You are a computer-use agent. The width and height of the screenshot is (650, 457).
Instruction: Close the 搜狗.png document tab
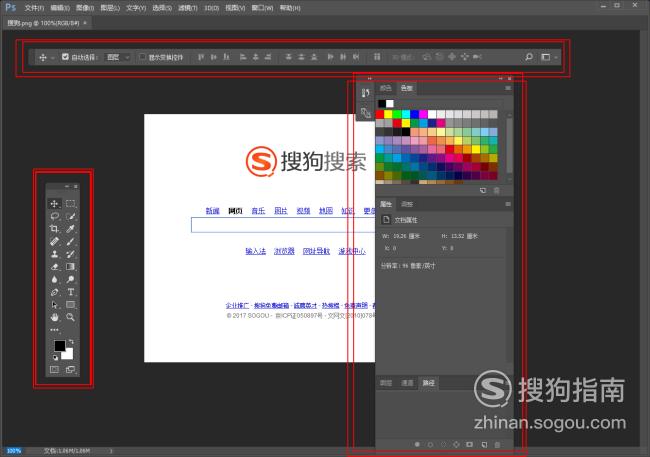point(85,23)
